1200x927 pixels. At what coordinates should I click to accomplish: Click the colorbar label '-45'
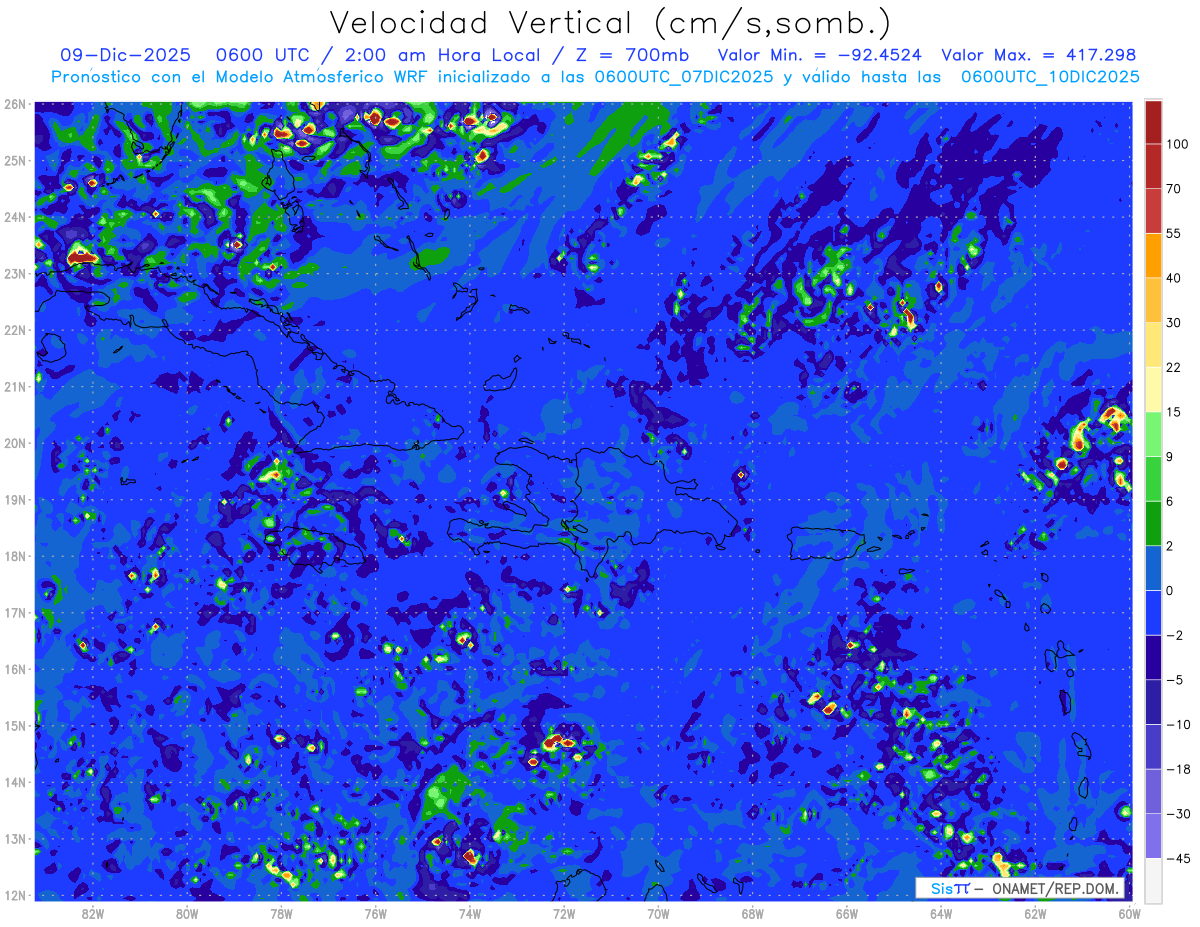point(1178,857)
